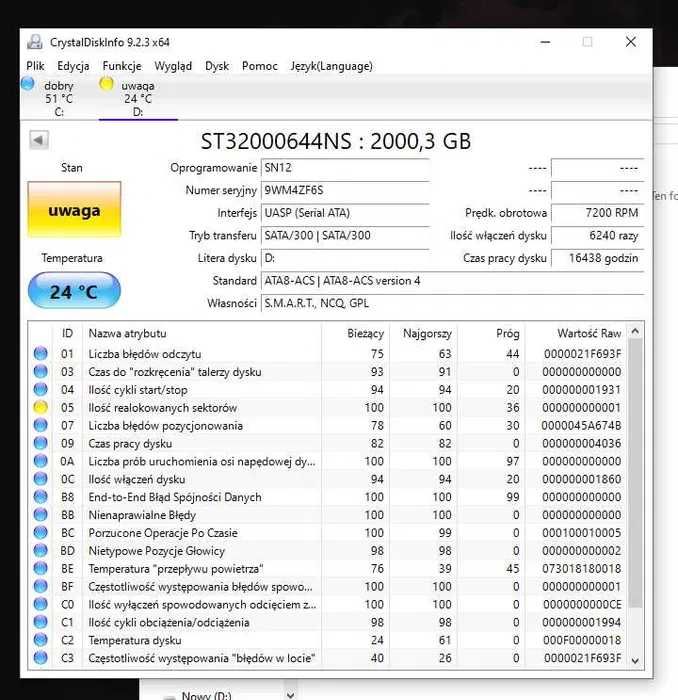Click the Standard field ATA8-ACS
Image resolution: width=678 pixels, height=700 pixels.
452,281
